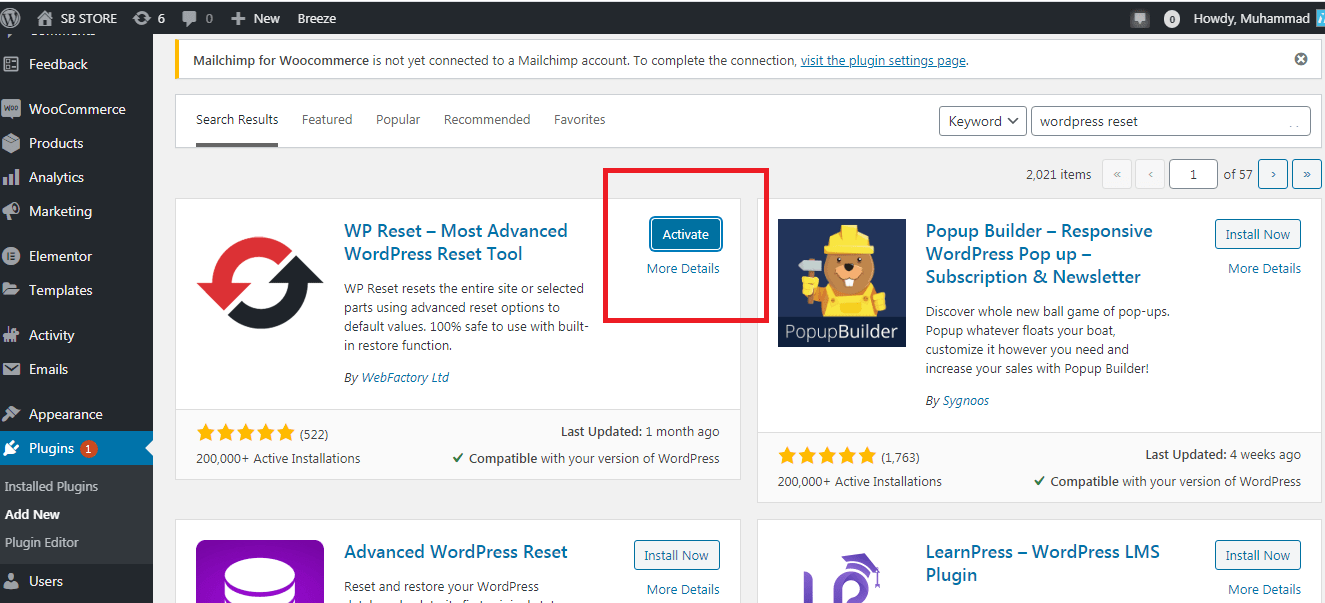The width and height of the screenshot is (1325, 603).
Task: Open the WordPress logo menu
Action: [12, 18]
